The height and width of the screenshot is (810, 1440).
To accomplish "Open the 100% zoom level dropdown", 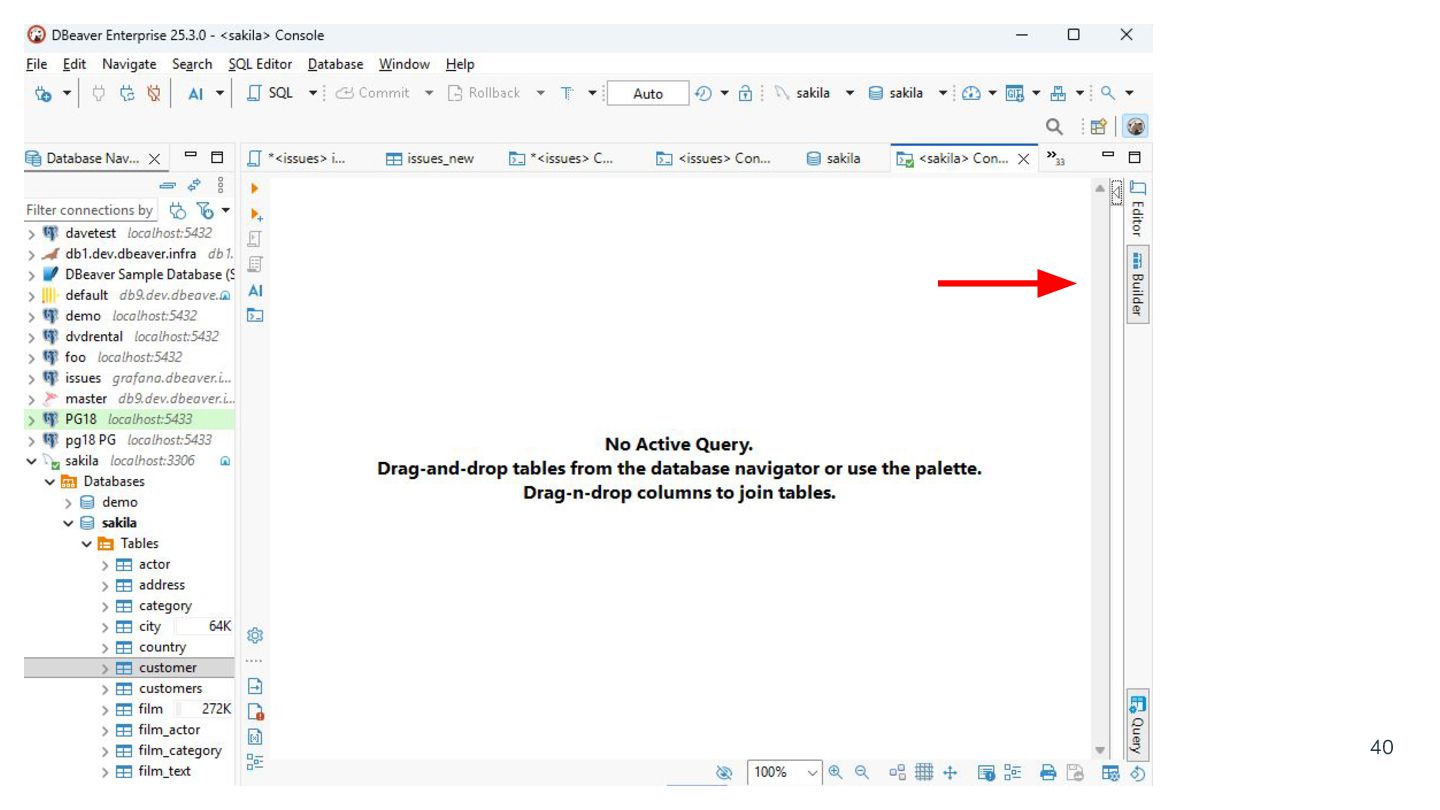I will click(813, 772).
